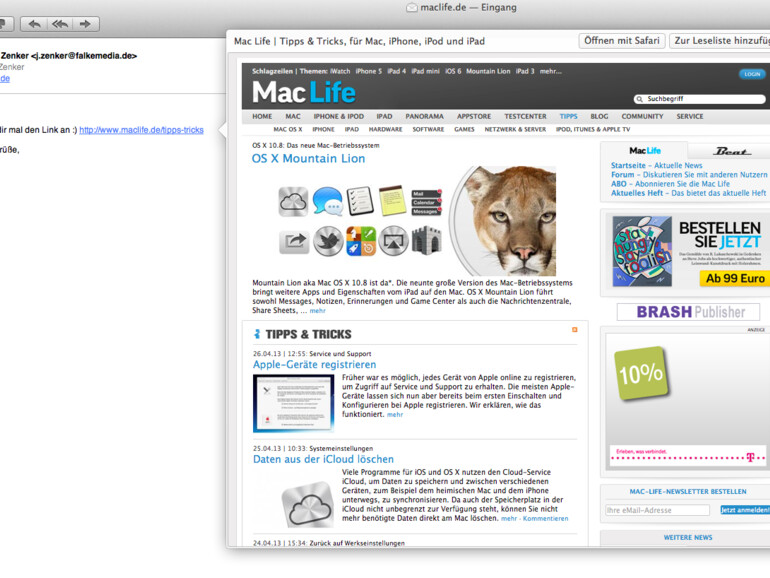Screen dimensions: 770x578
Task: Click the Gatekeeper castle icon
Action: click(426, 240)
